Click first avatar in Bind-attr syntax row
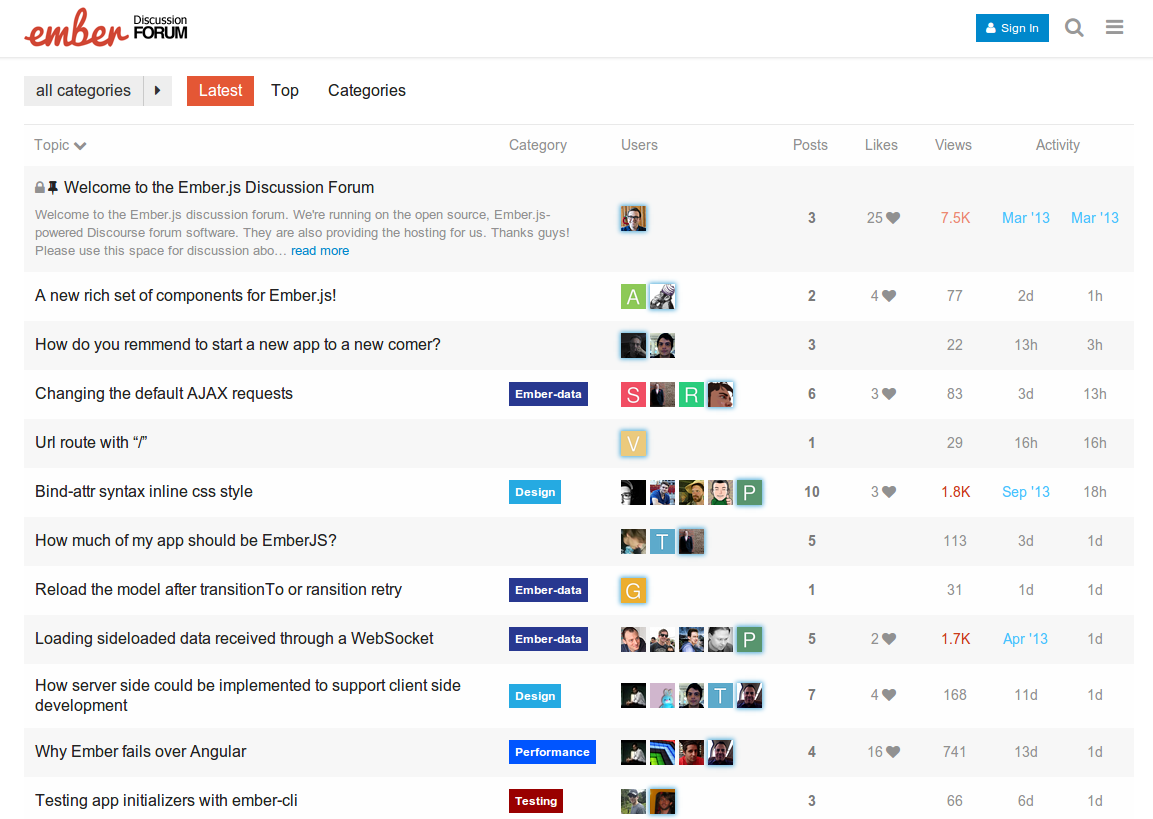 pyautogui.click(x=633, y=493)
